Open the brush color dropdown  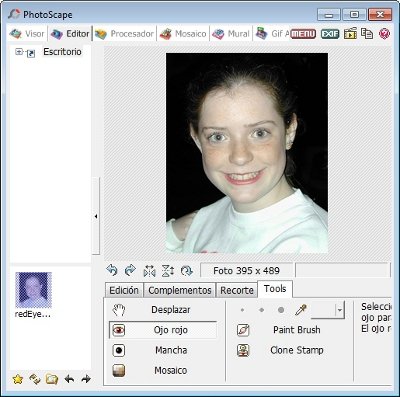[x=339, y=310]
